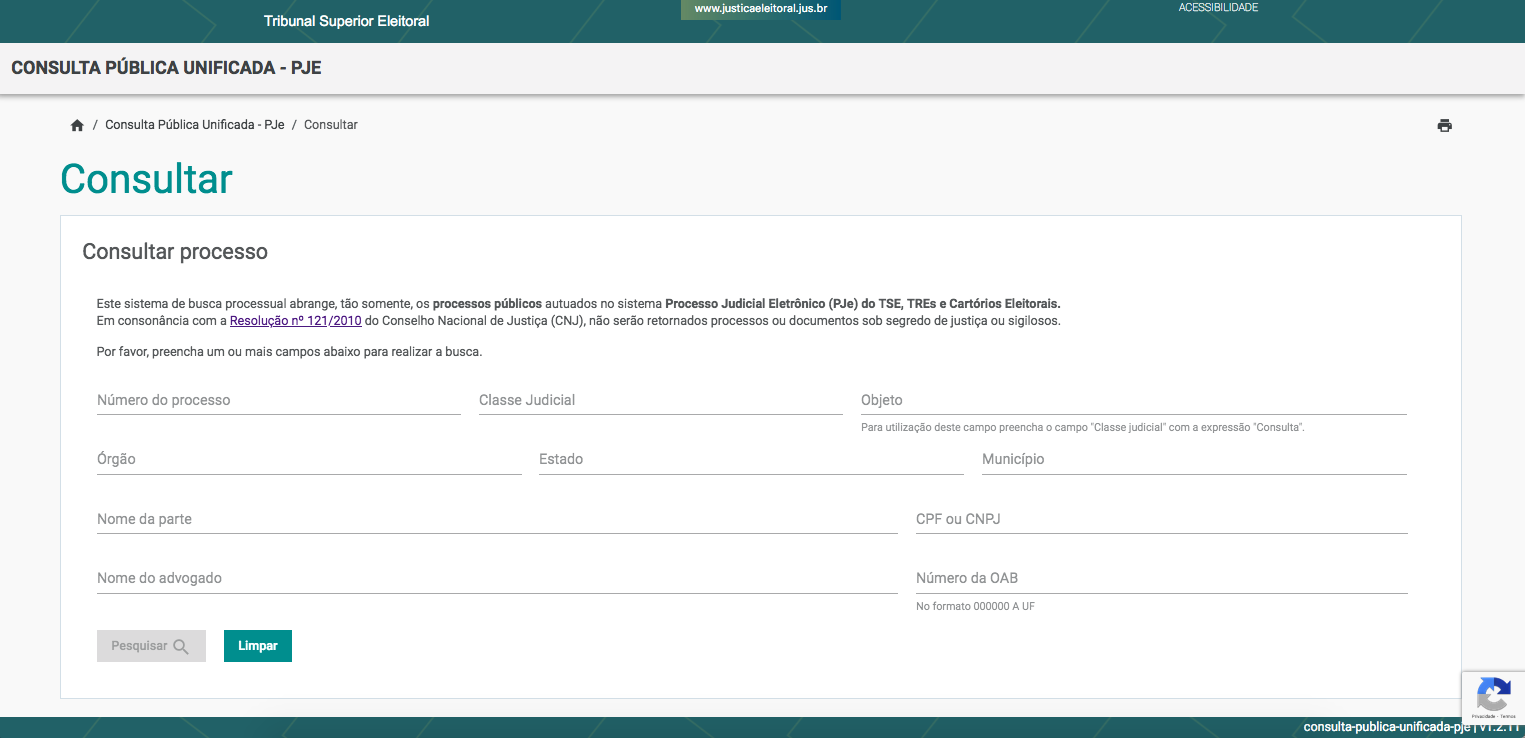Click the reCAPTCHA badge icon

coord(1493,696)
